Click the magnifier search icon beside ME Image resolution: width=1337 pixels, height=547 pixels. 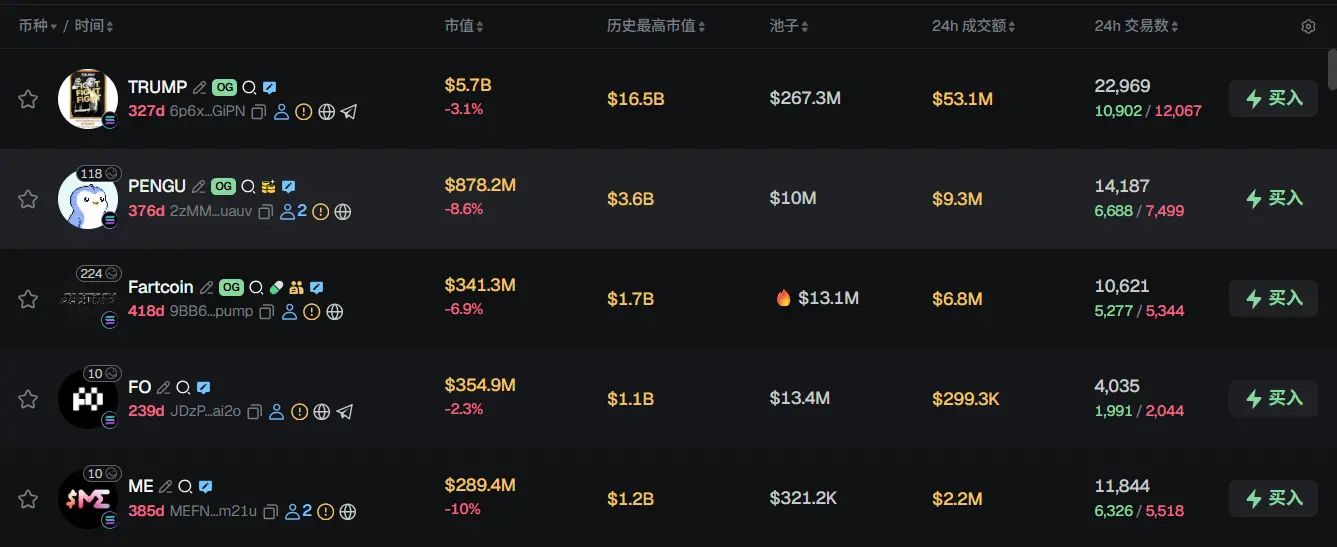(x=185, y=487)
